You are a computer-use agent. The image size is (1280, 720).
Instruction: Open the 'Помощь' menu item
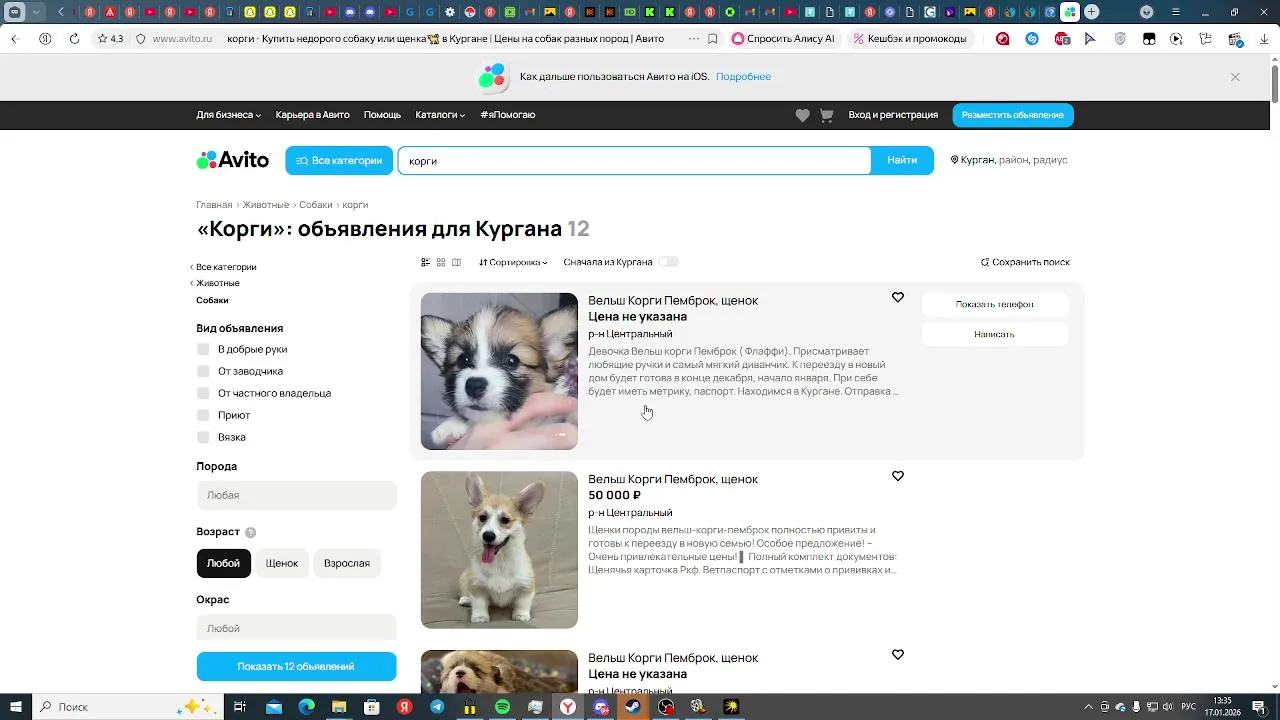[382, 115]
